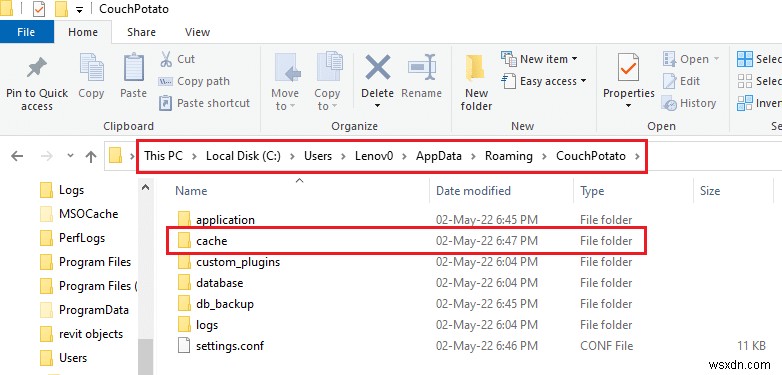Select PerfLogs in the navigation pane
Viewport: 782px width, 375px height.
(x=82, y=238)
